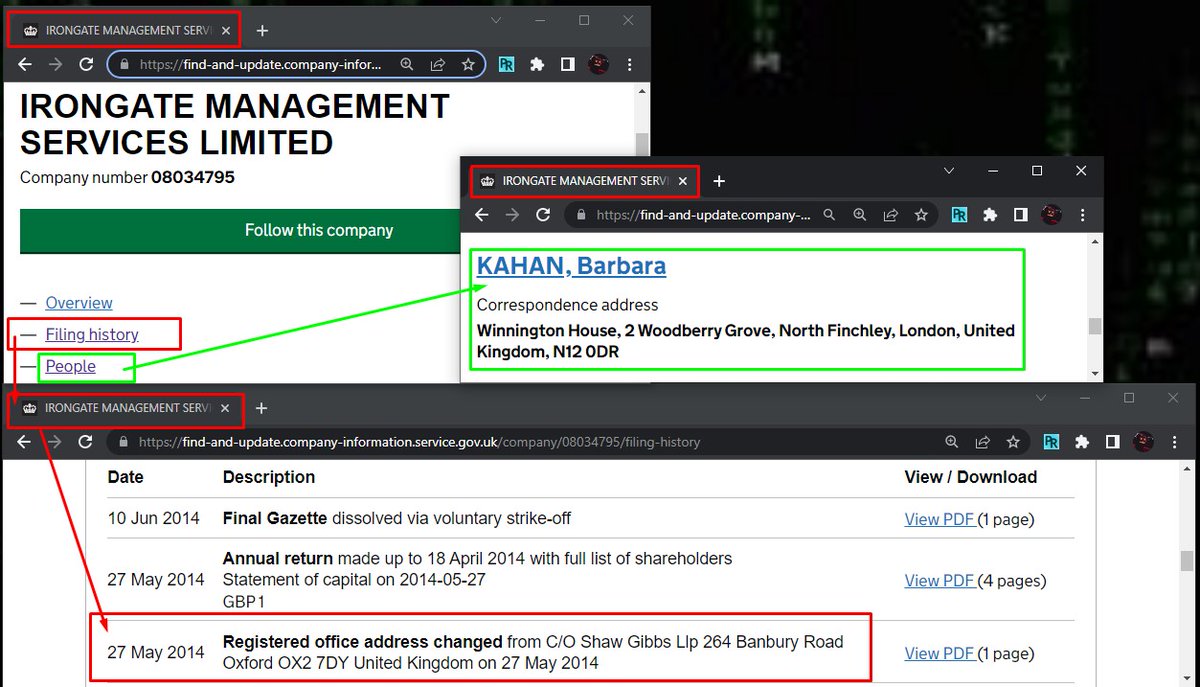The width and height of the screenshot is (1200, 687).
Task: Toggle side panel icon in top-left window
Action: pos(567,64)
